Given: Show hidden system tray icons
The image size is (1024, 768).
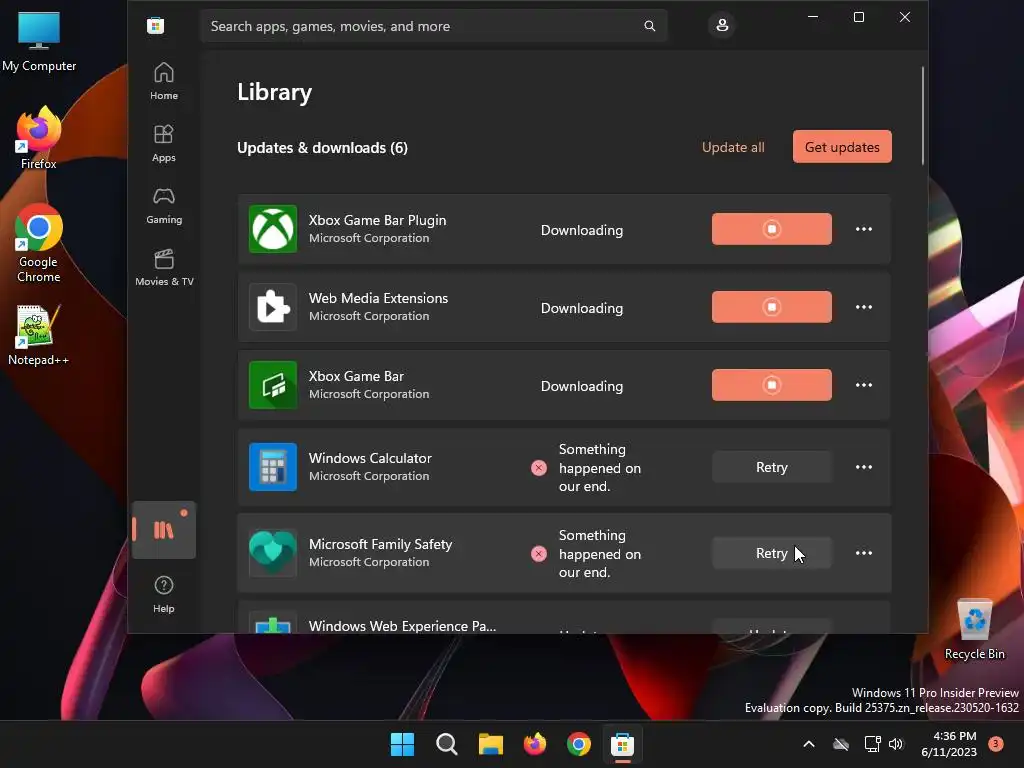Looking at the screenshot, I should 808,744.
